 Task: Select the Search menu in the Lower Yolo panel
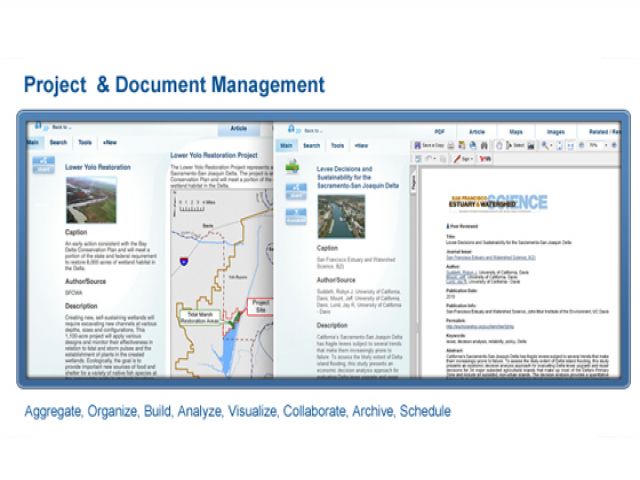[58, 142]
